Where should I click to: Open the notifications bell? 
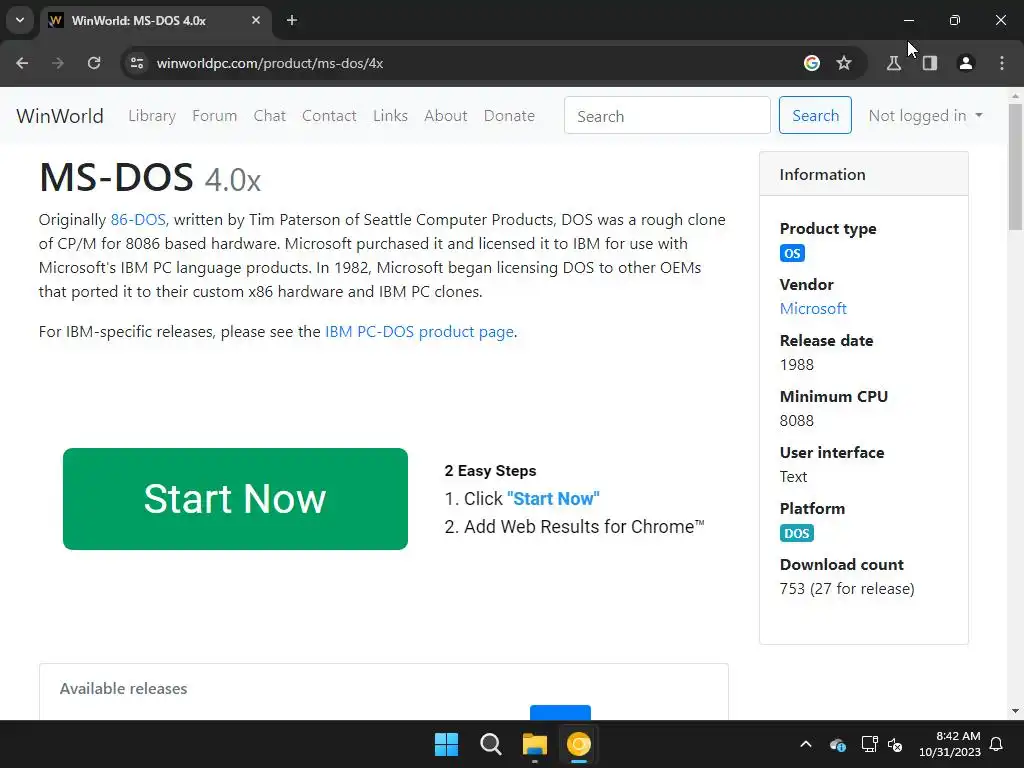click(997, 744)
